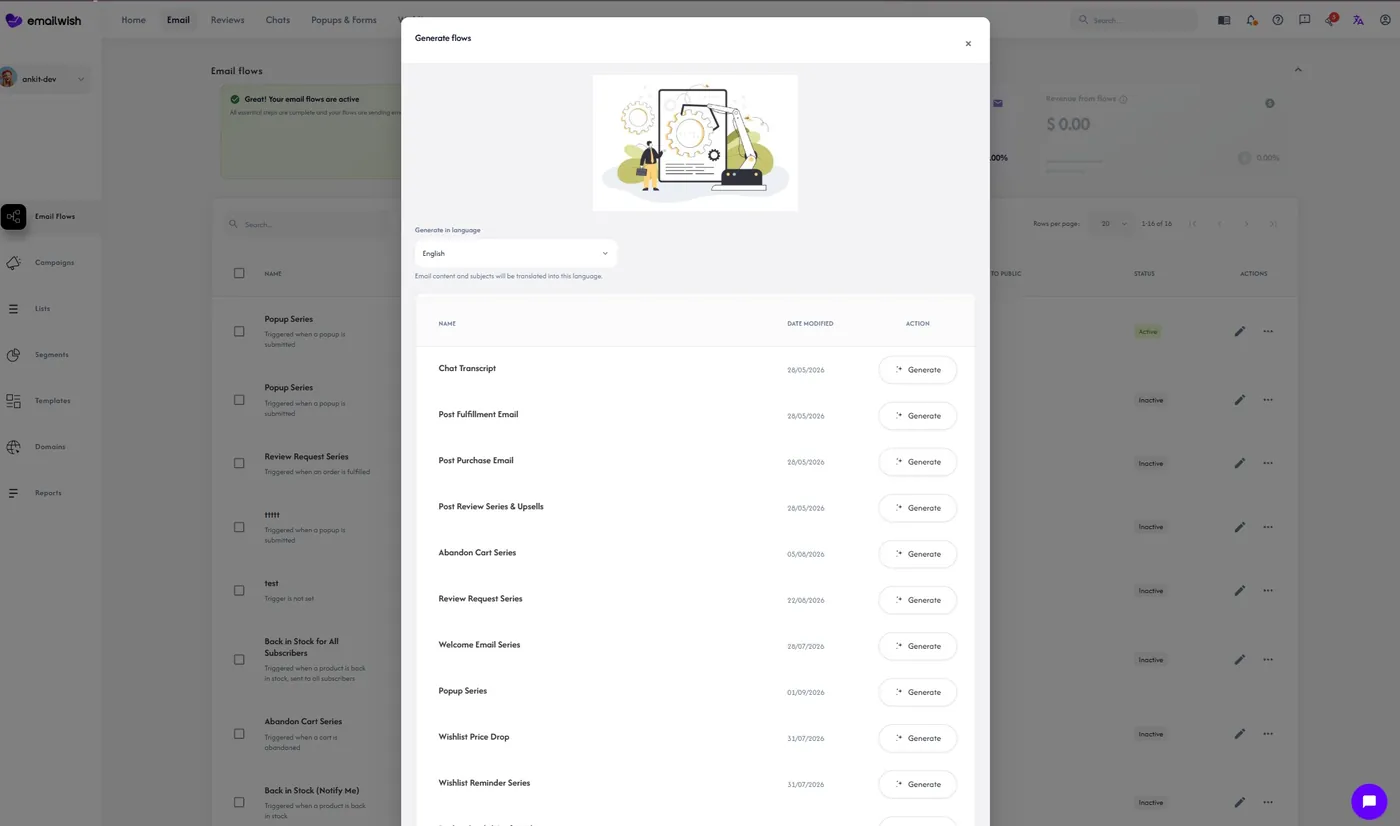Generate the Post Purchase Email flow

click(x=918, y=462)
